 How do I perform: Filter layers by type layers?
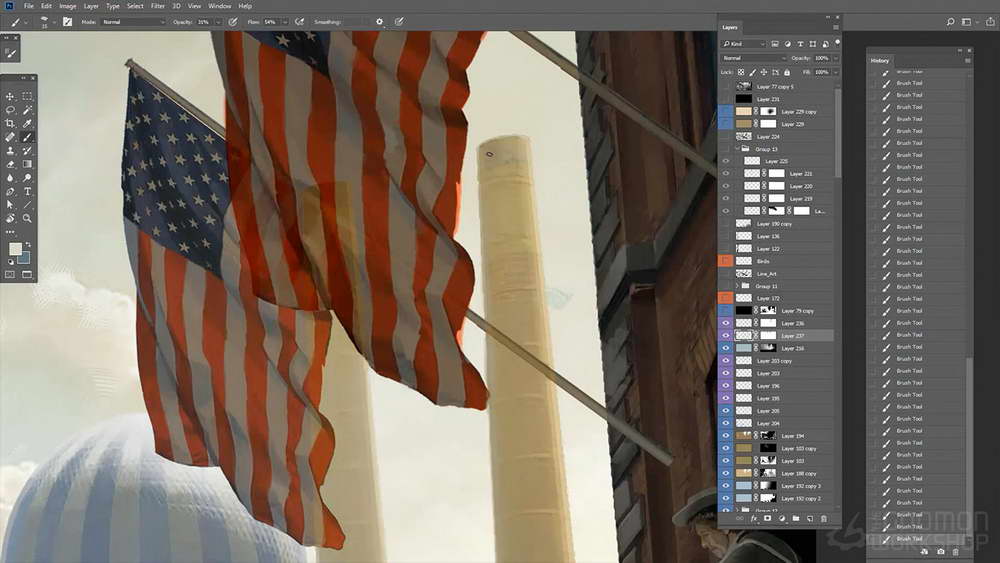tap(800, 44)
